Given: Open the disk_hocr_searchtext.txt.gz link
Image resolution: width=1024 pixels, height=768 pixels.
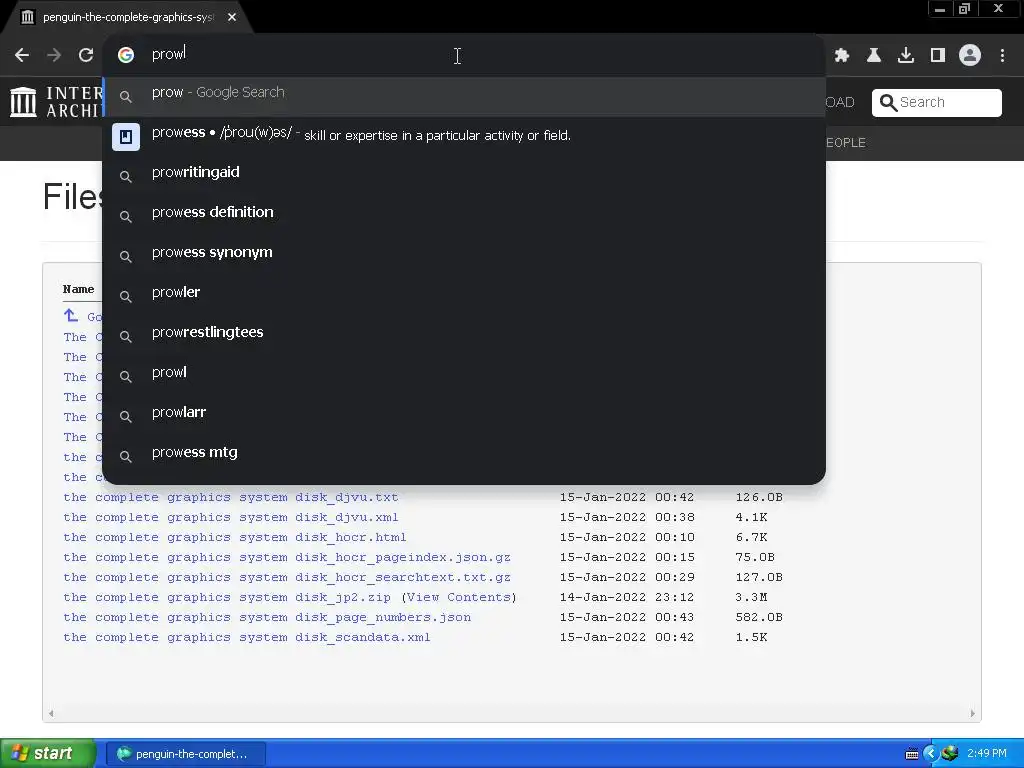Looking at the screenshot, I should [x=287, y=577].
